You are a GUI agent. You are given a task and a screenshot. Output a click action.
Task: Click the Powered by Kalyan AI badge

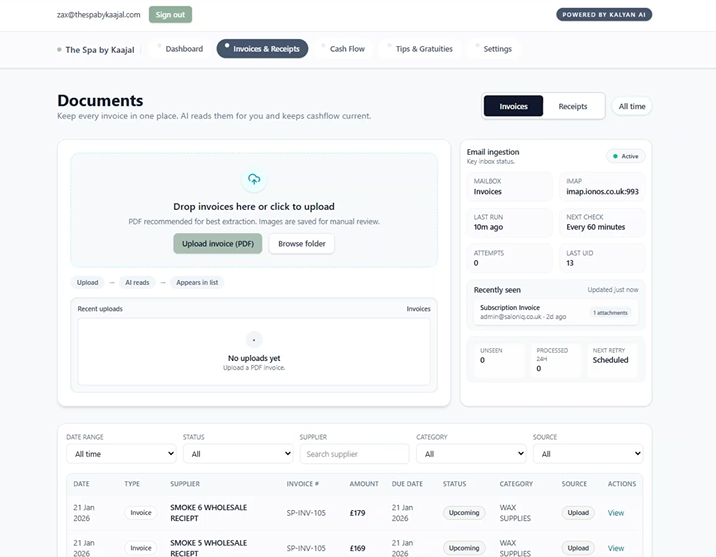(603, 15)
